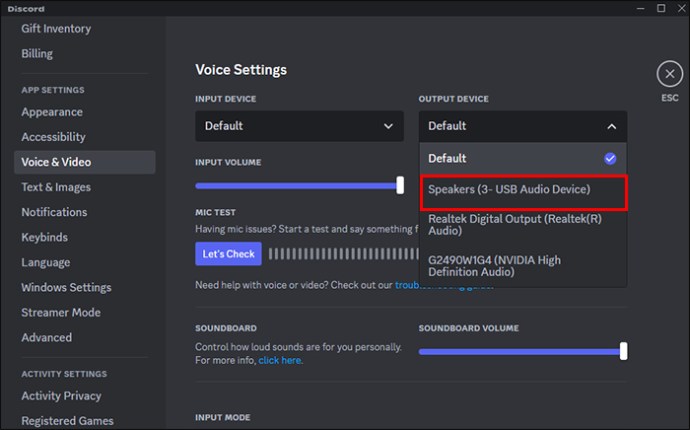Viewport: 690px width, 430px height.
Task: Click the Default option checkmark icon
Action: [x=610, y=158]
